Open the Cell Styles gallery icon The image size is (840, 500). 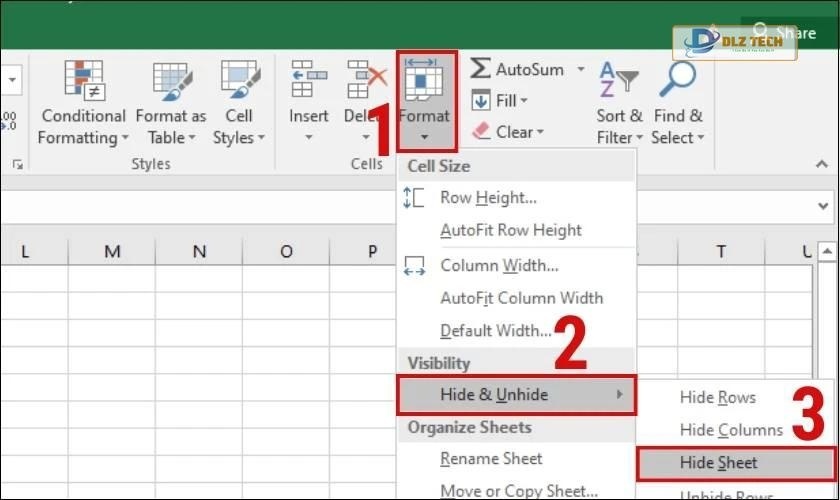240,80
